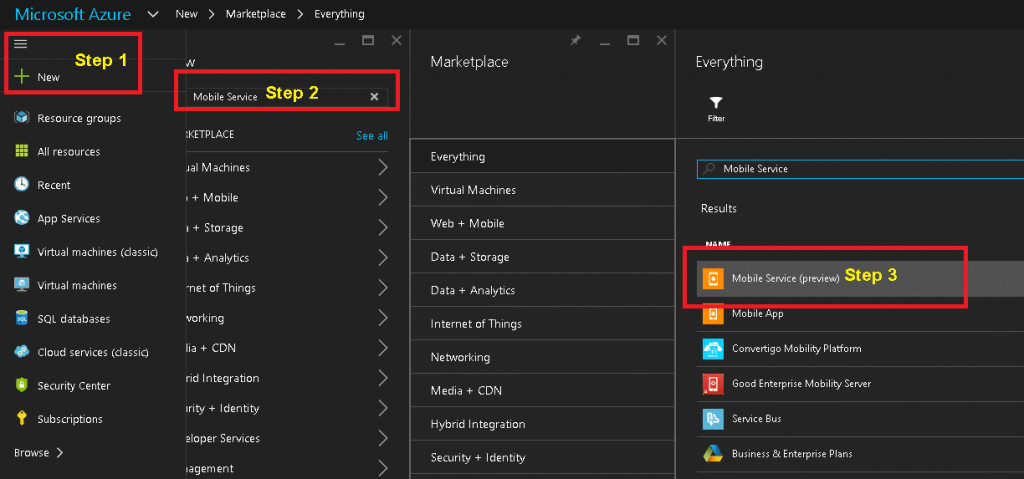Pin the Marketplace blade
This screenshot has width=1024, height=479.
pyautogui.click(x=575, y=41)
